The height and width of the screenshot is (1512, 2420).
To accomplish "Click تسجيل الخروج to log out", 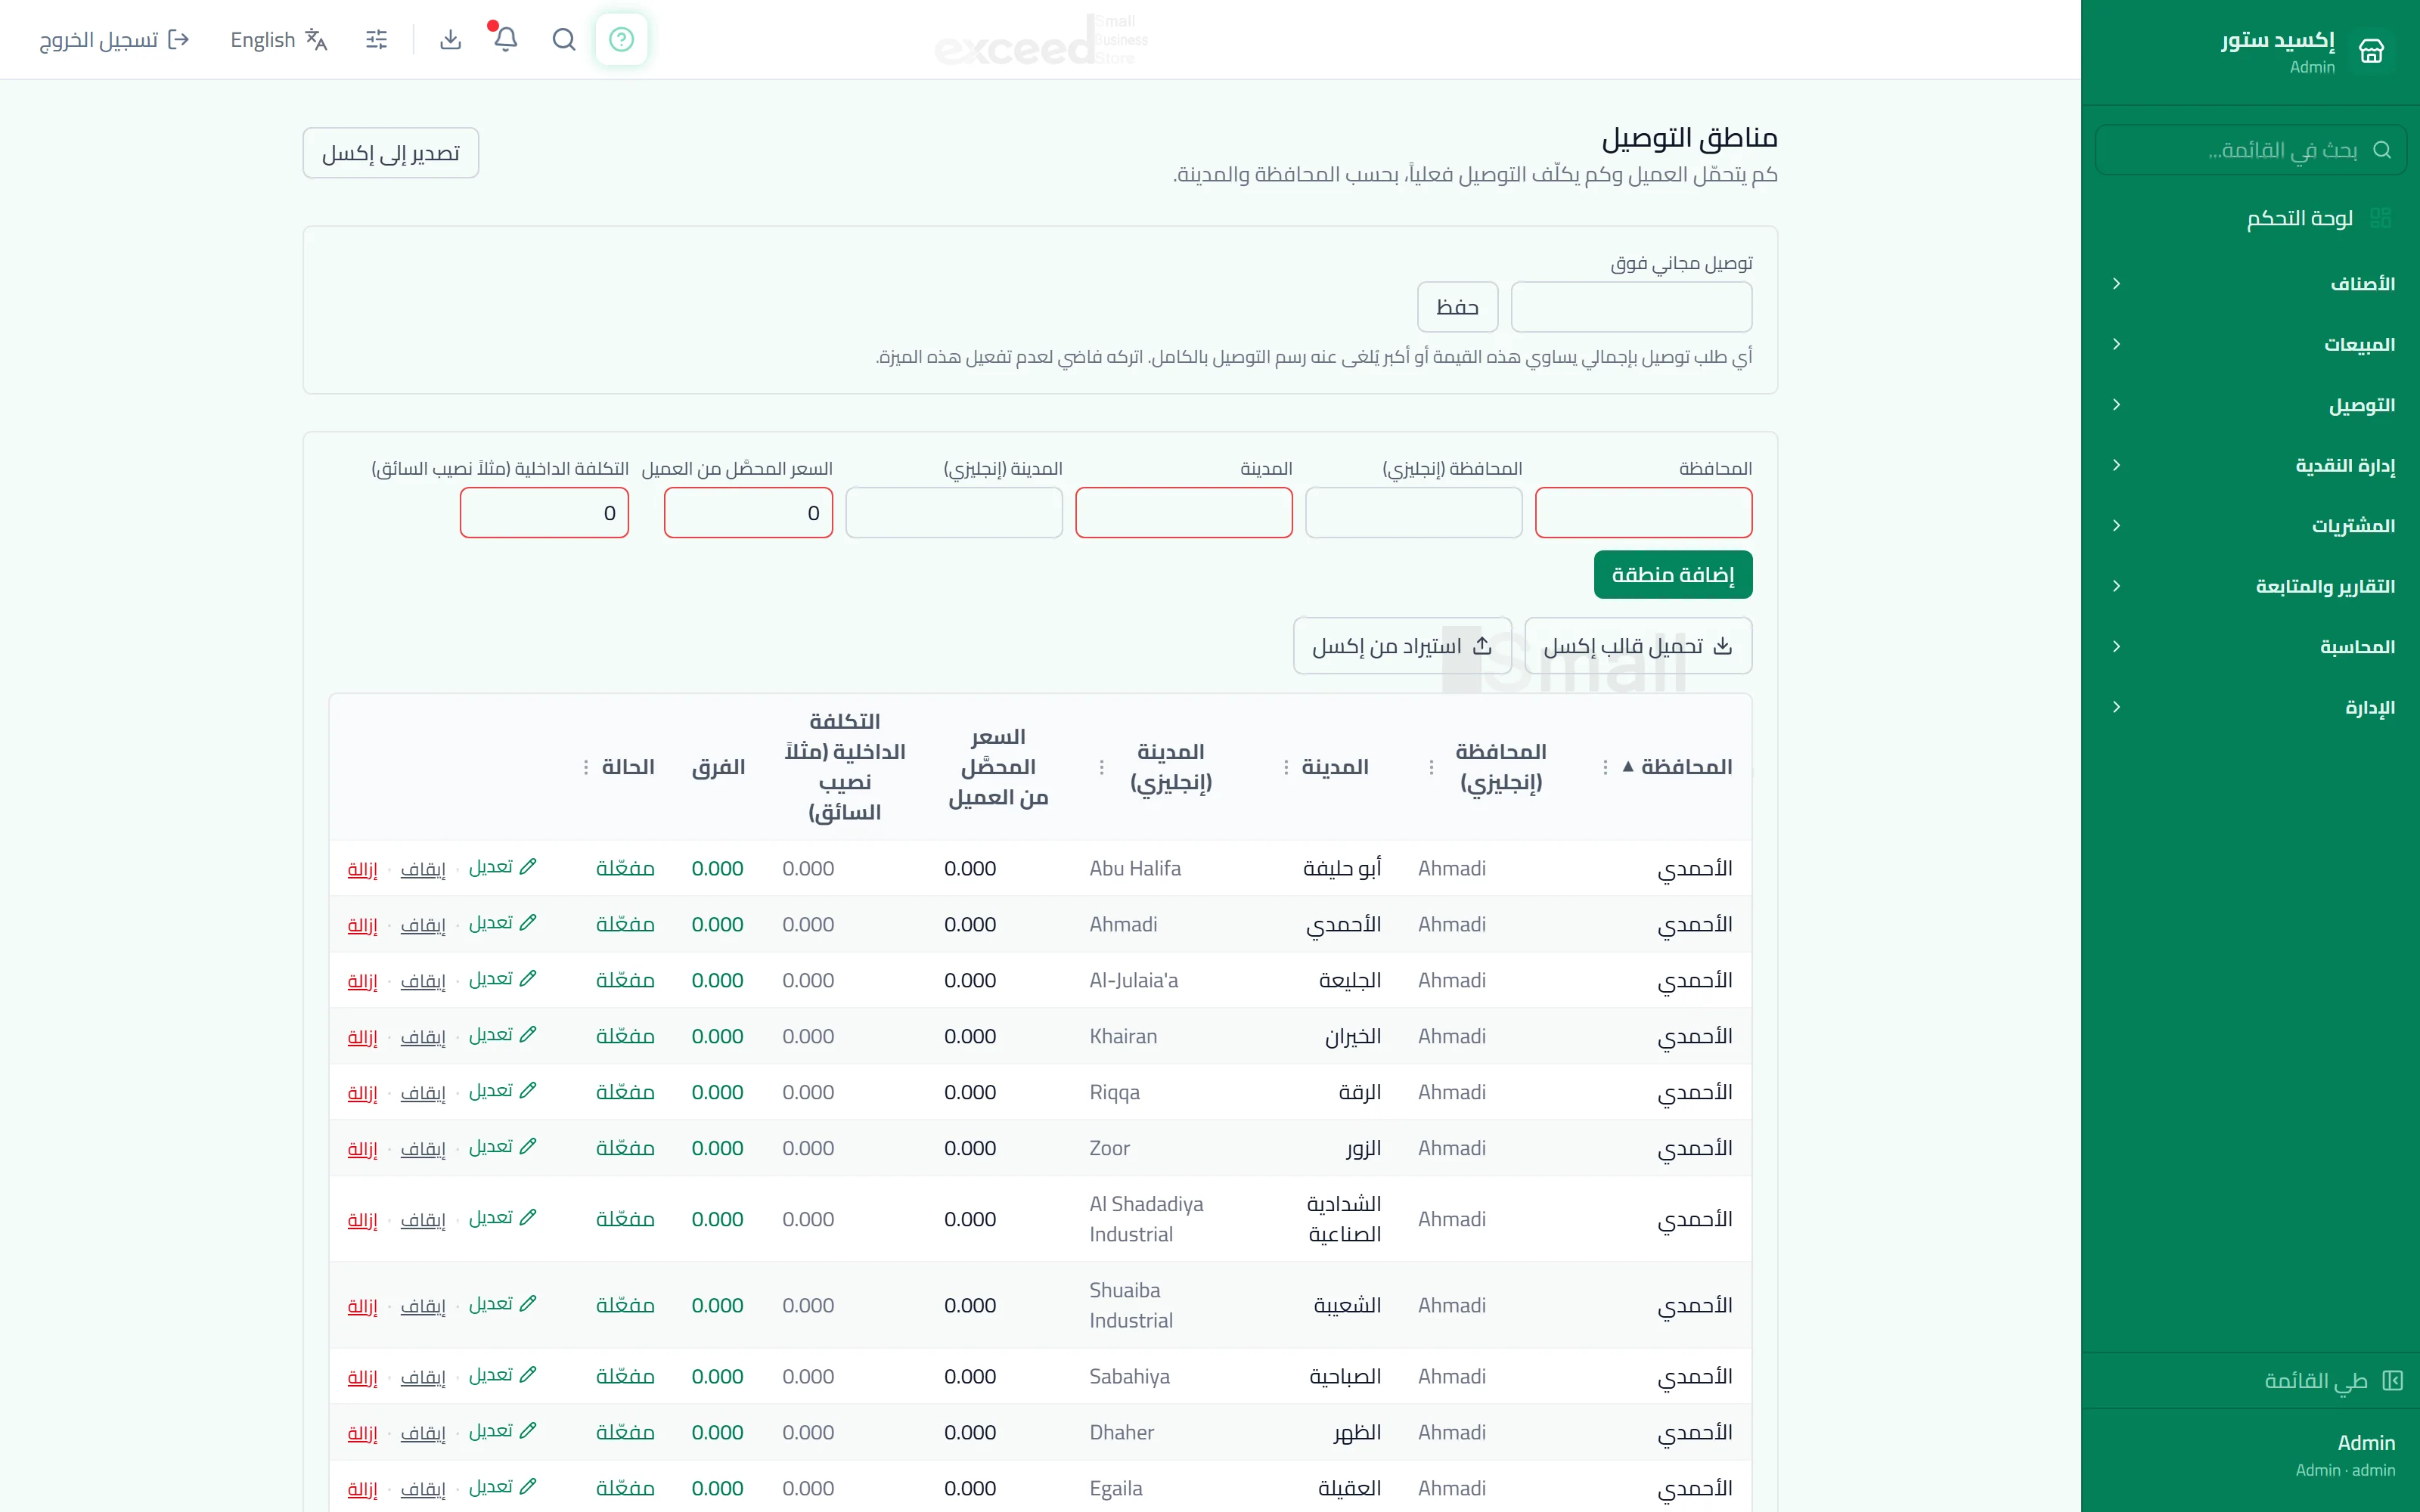I will coord(114,39).
